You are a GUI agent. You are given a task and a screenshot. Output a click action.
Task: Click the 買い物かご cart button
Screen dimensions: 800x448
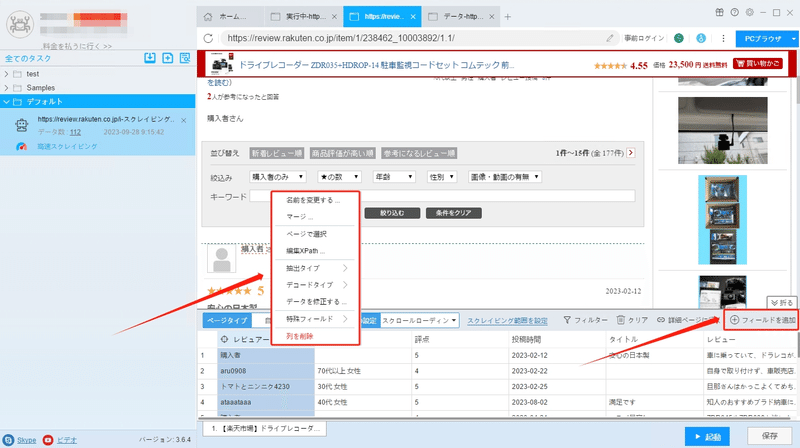click(x=758, y=64)
